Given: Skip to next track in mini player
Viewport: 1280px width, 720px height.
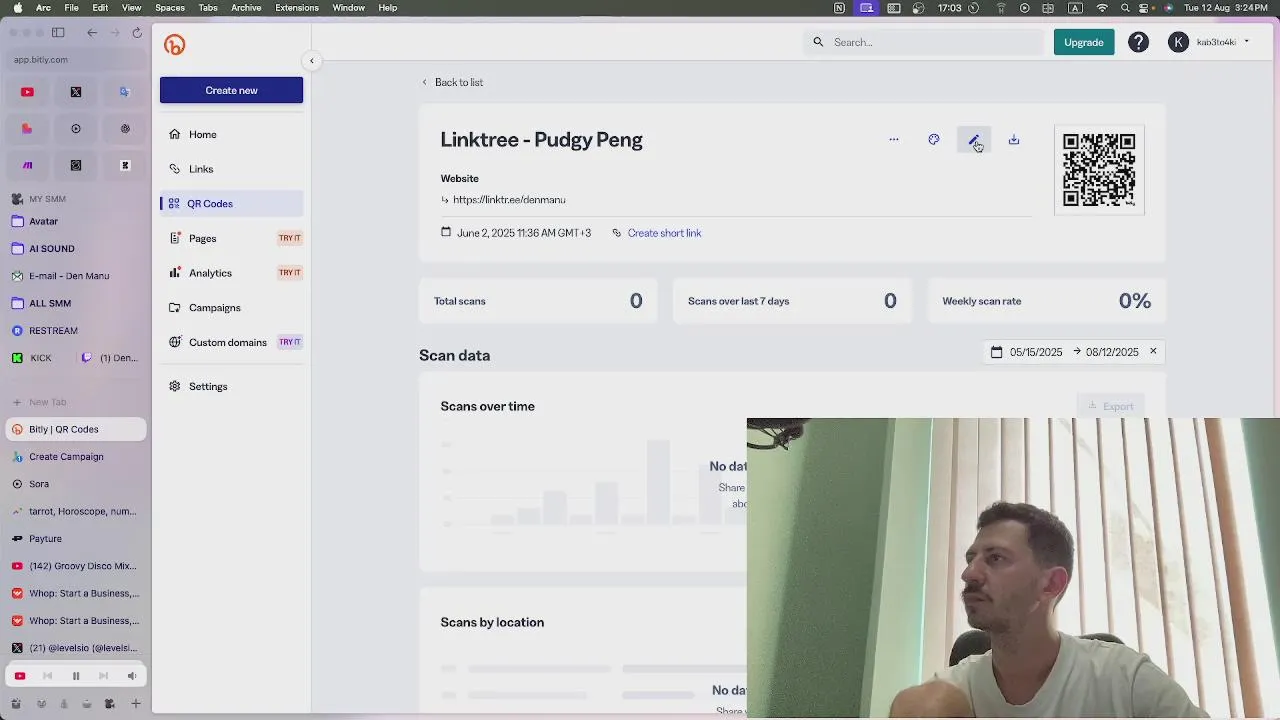Looking at the screenshot, I should [103, 676].
